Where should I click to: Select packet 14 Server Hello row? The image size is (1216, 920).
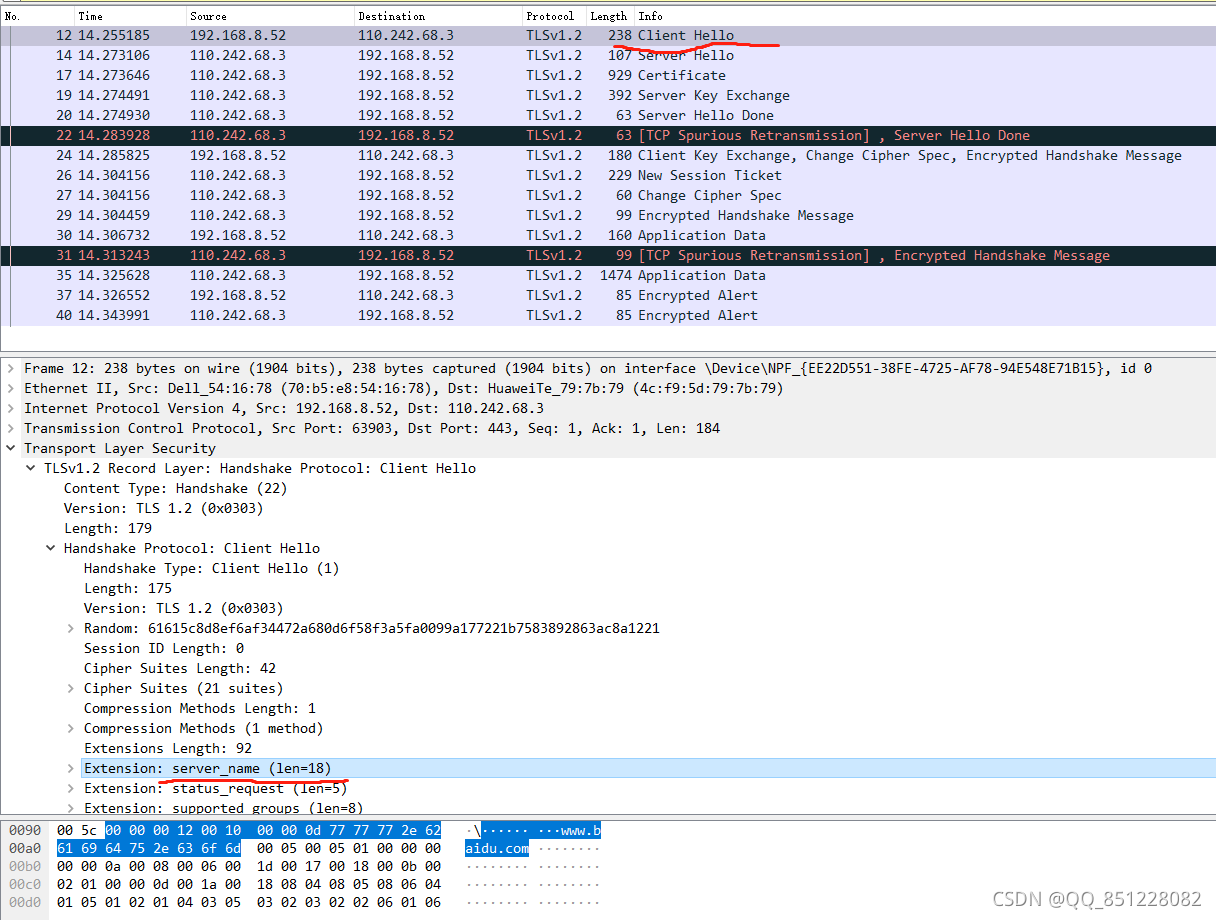(608, 55)
